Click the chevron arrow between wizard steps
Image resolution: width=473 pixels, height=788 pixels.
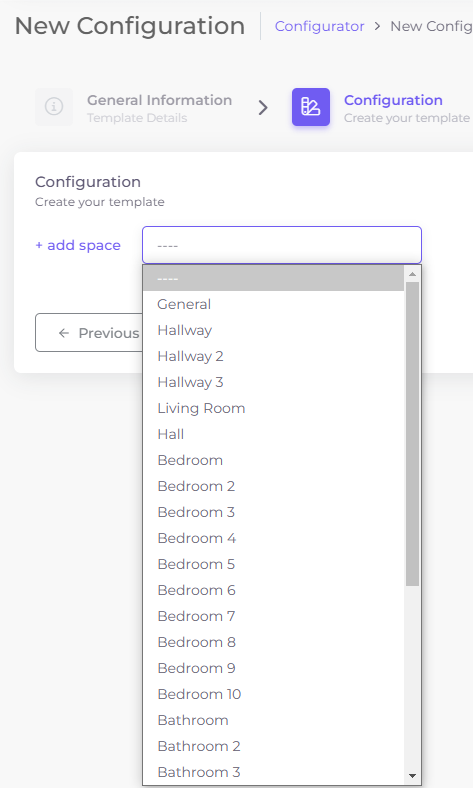click(x=263, y=108)
